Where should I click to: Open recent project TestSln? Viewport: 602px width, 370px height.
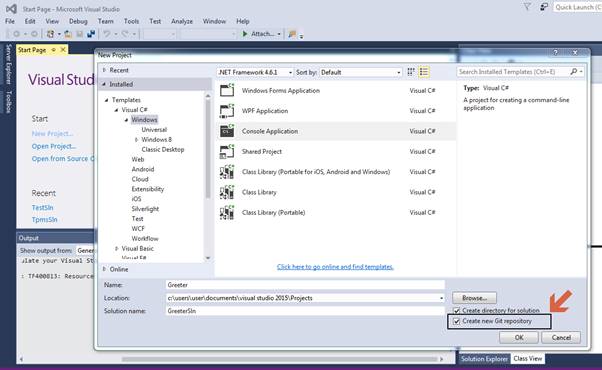tap(43, 208)
